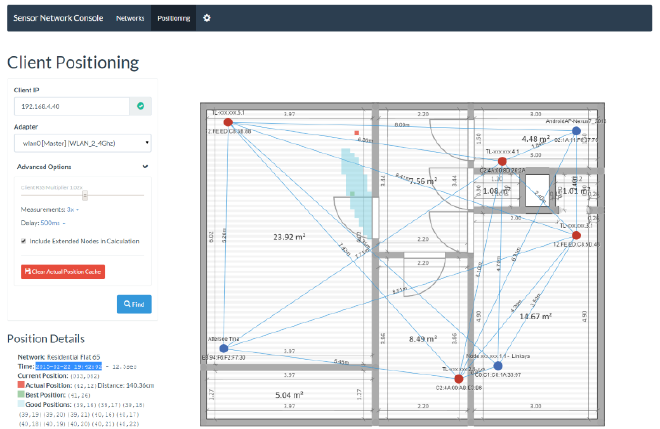Open the Measurements 3x dropdown
The height and width of the screenshot is (429, 660).
(x=73, y=209)
